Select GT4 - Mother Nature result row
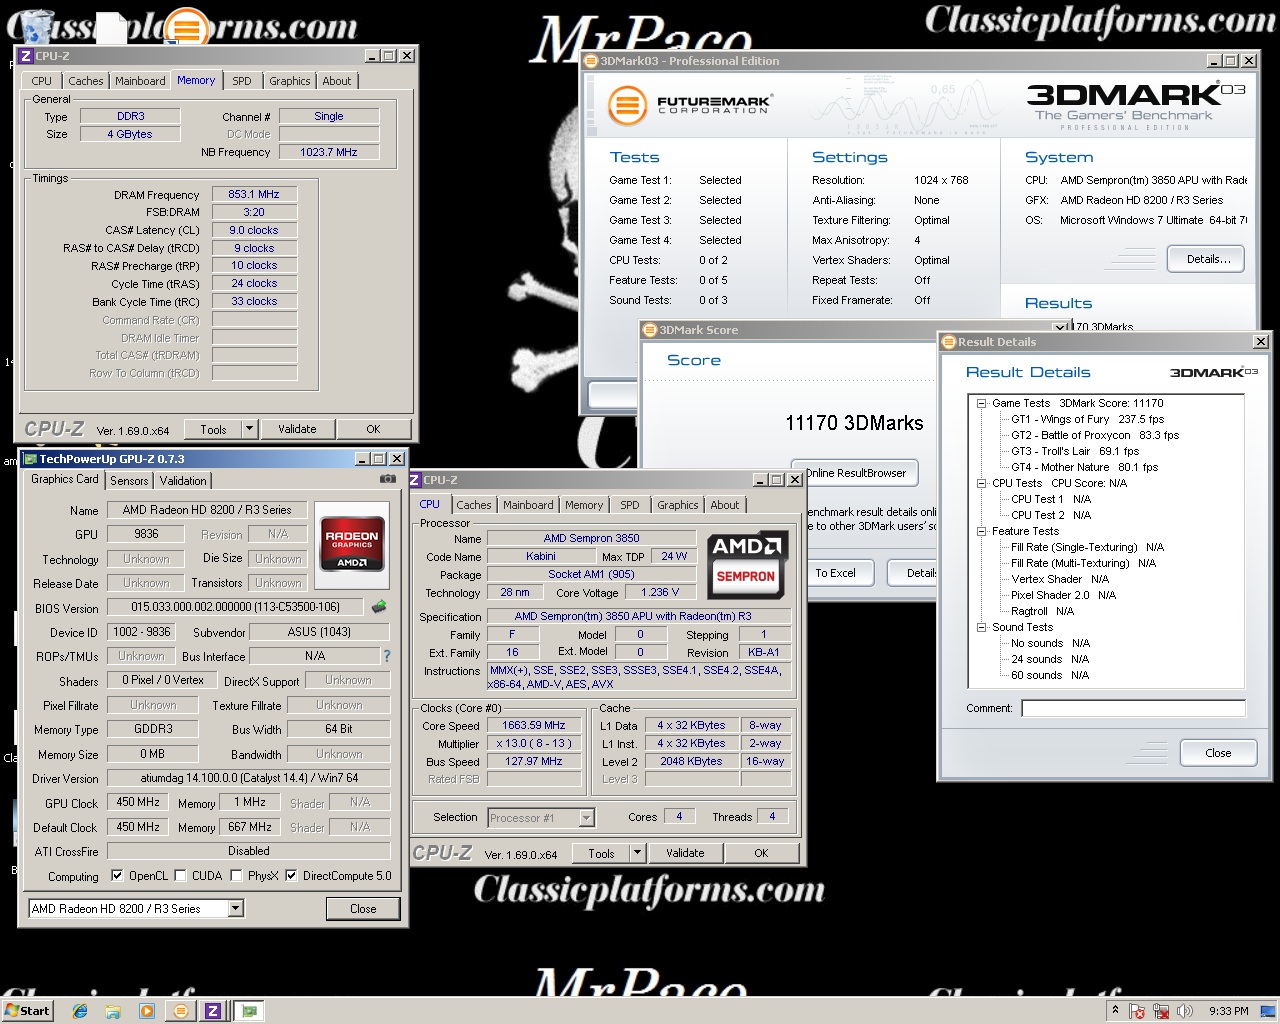The image size is (1280, 1024). 1085,467
